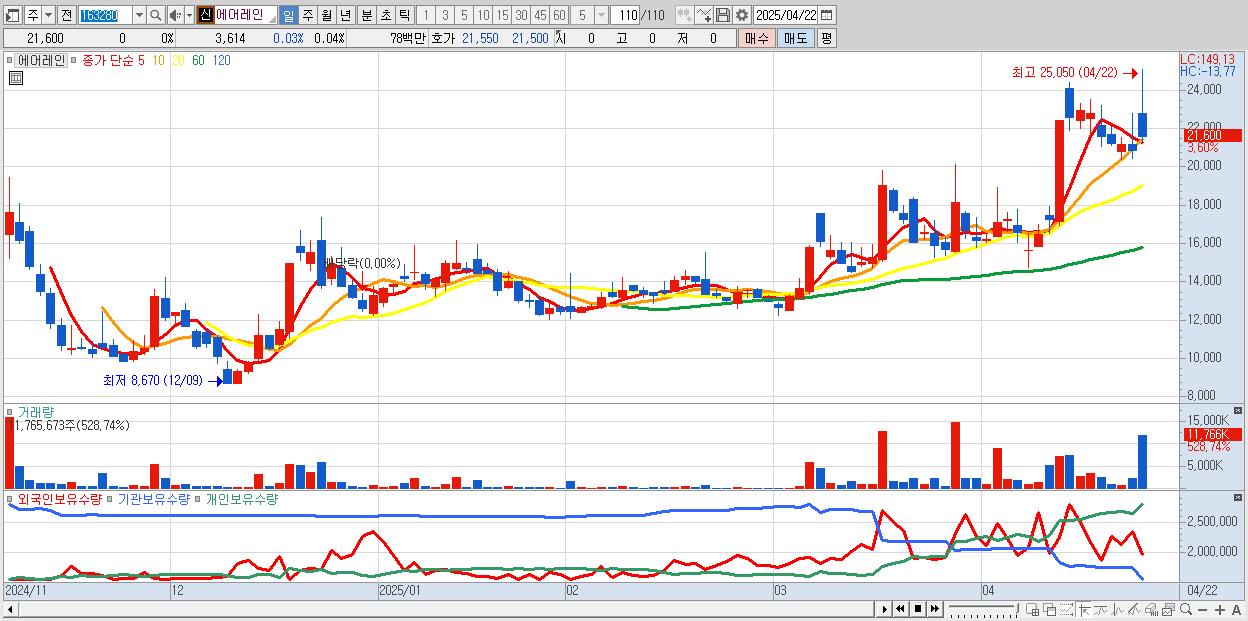
Task: Select the 일 (daily) period toggle
Action: 288,16
